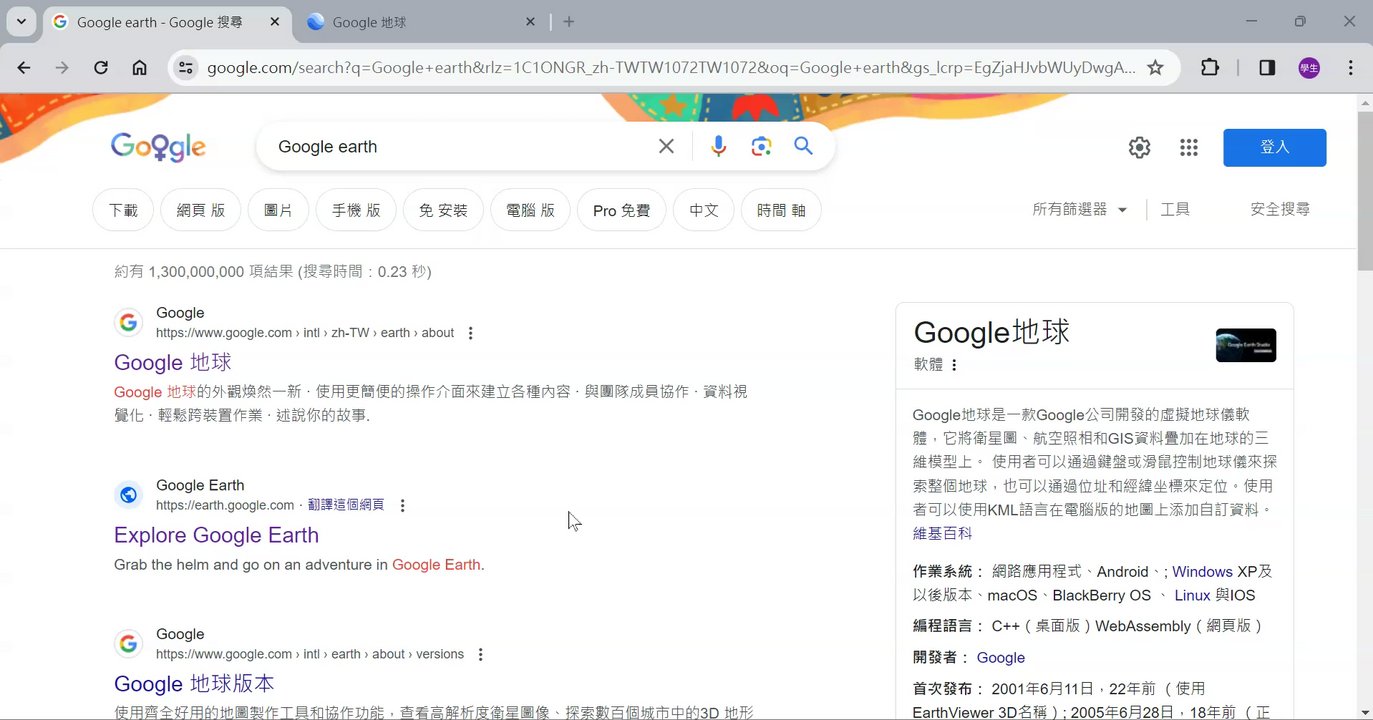The image size is (1373, 720).
Task: Apply the 手機 版 filter chip
Action: click(356, 211)
